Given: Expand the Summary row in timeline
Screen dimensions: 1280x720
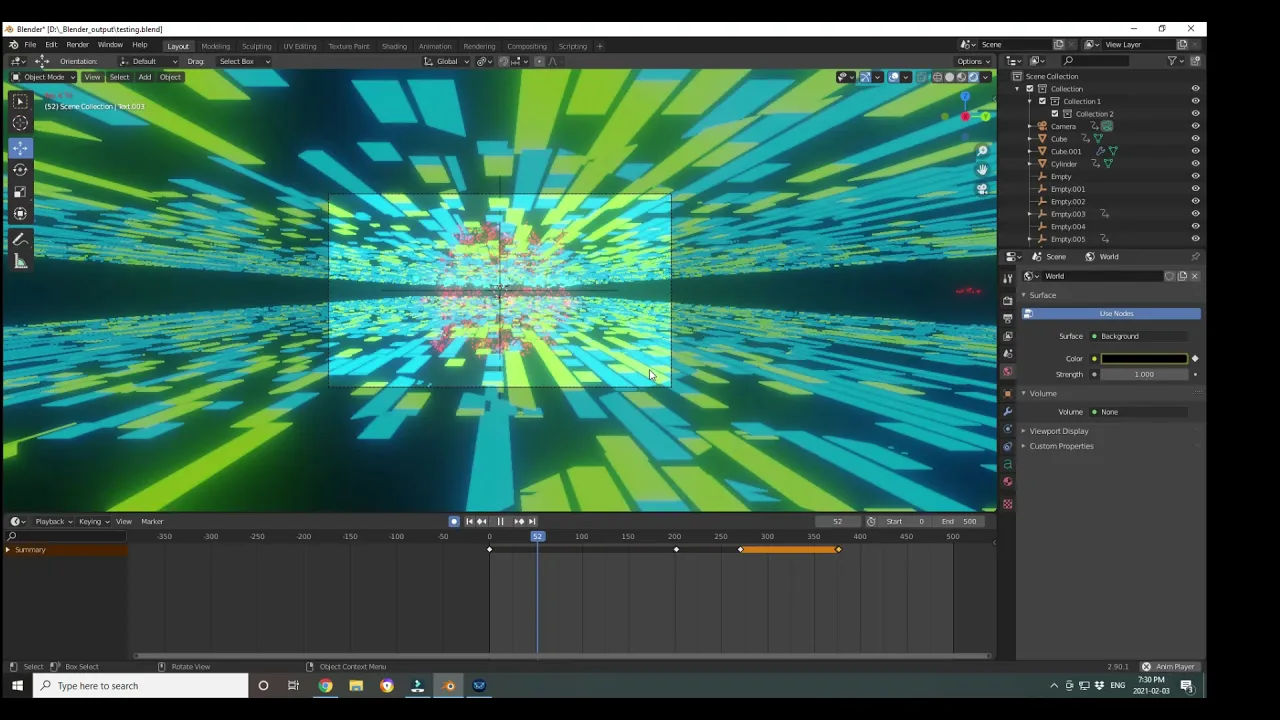Looking at the screenshot, I should click(8, 550).
